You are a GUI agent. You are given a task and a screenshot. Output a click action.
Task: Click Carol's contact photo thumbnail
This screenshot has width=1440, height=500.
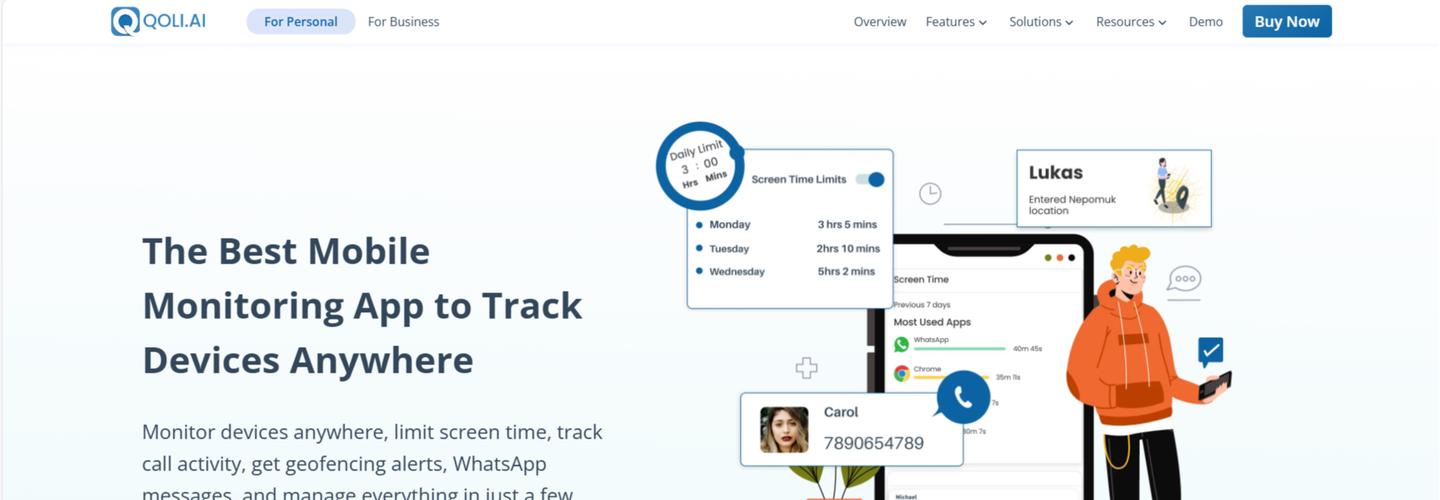click(784, 429)
